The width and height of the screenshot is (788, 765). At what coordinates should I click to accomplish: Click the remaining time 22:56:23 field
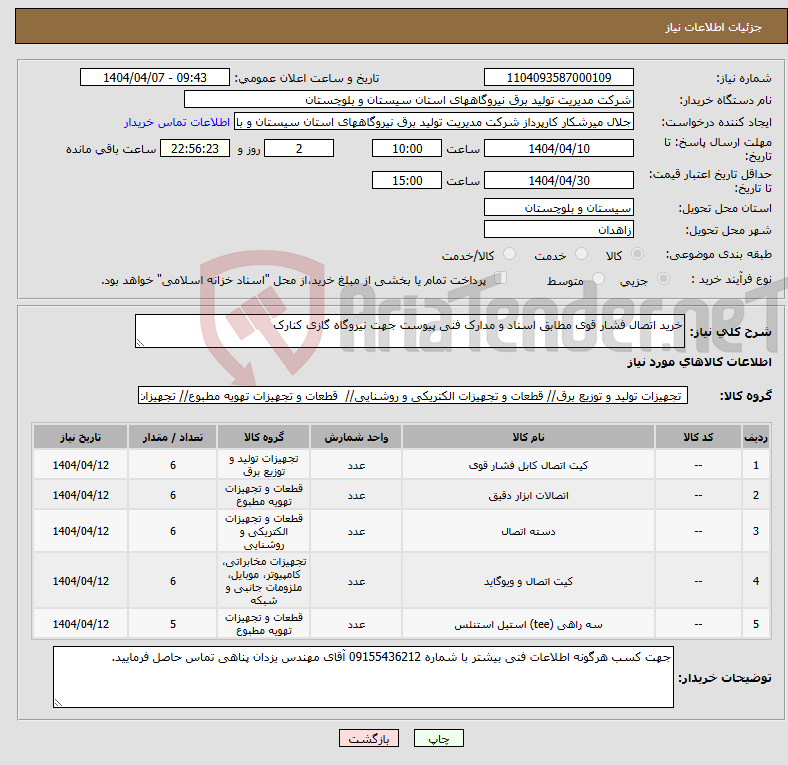(195, 148)
